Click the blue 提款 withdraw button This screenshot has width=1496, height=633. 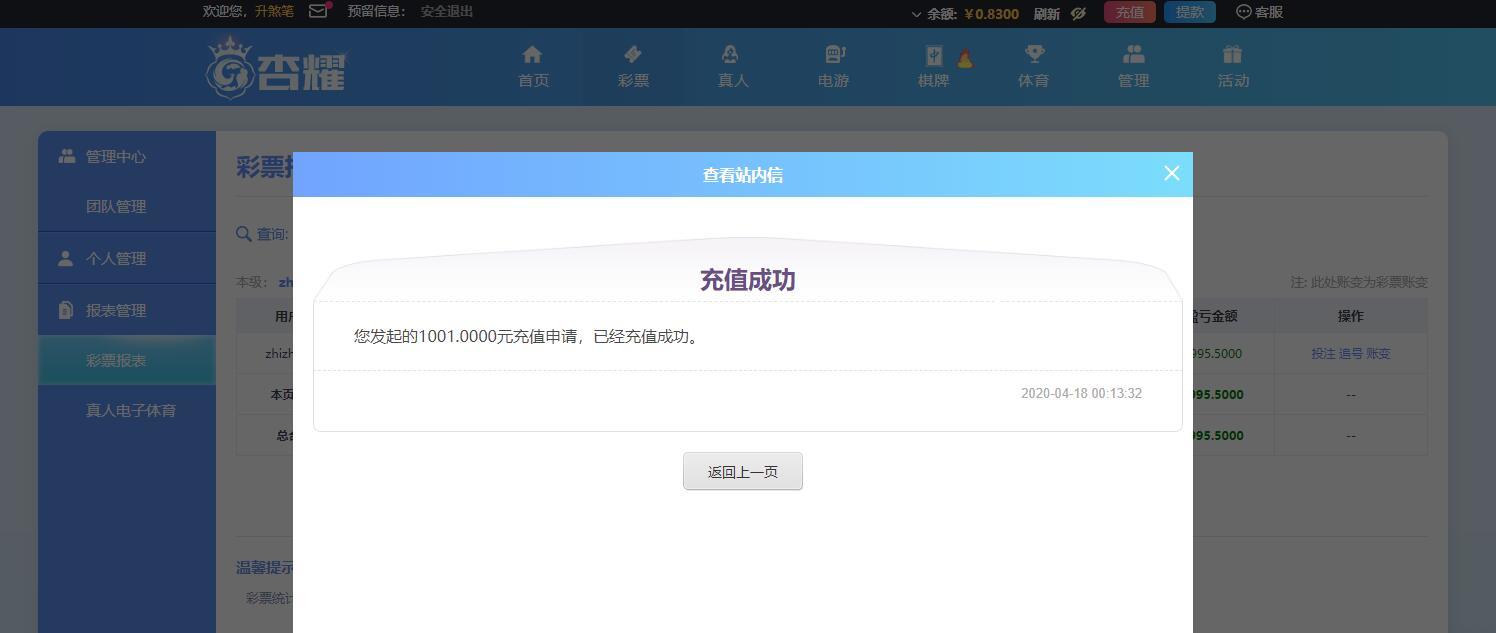(x=1190, y=12)
